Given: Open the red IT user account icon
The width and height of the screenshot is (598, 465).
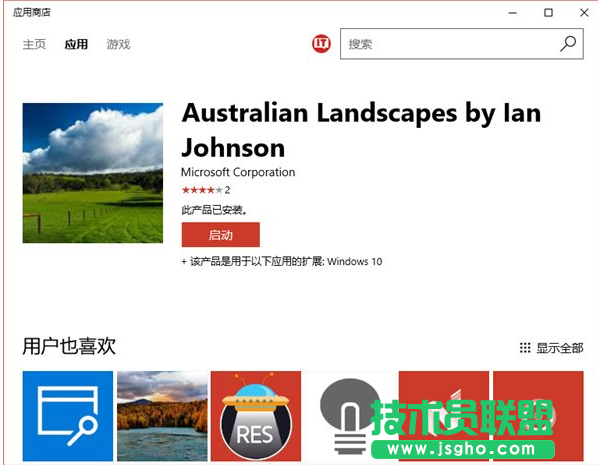Looking at the screenshot, I should point(321,43).
